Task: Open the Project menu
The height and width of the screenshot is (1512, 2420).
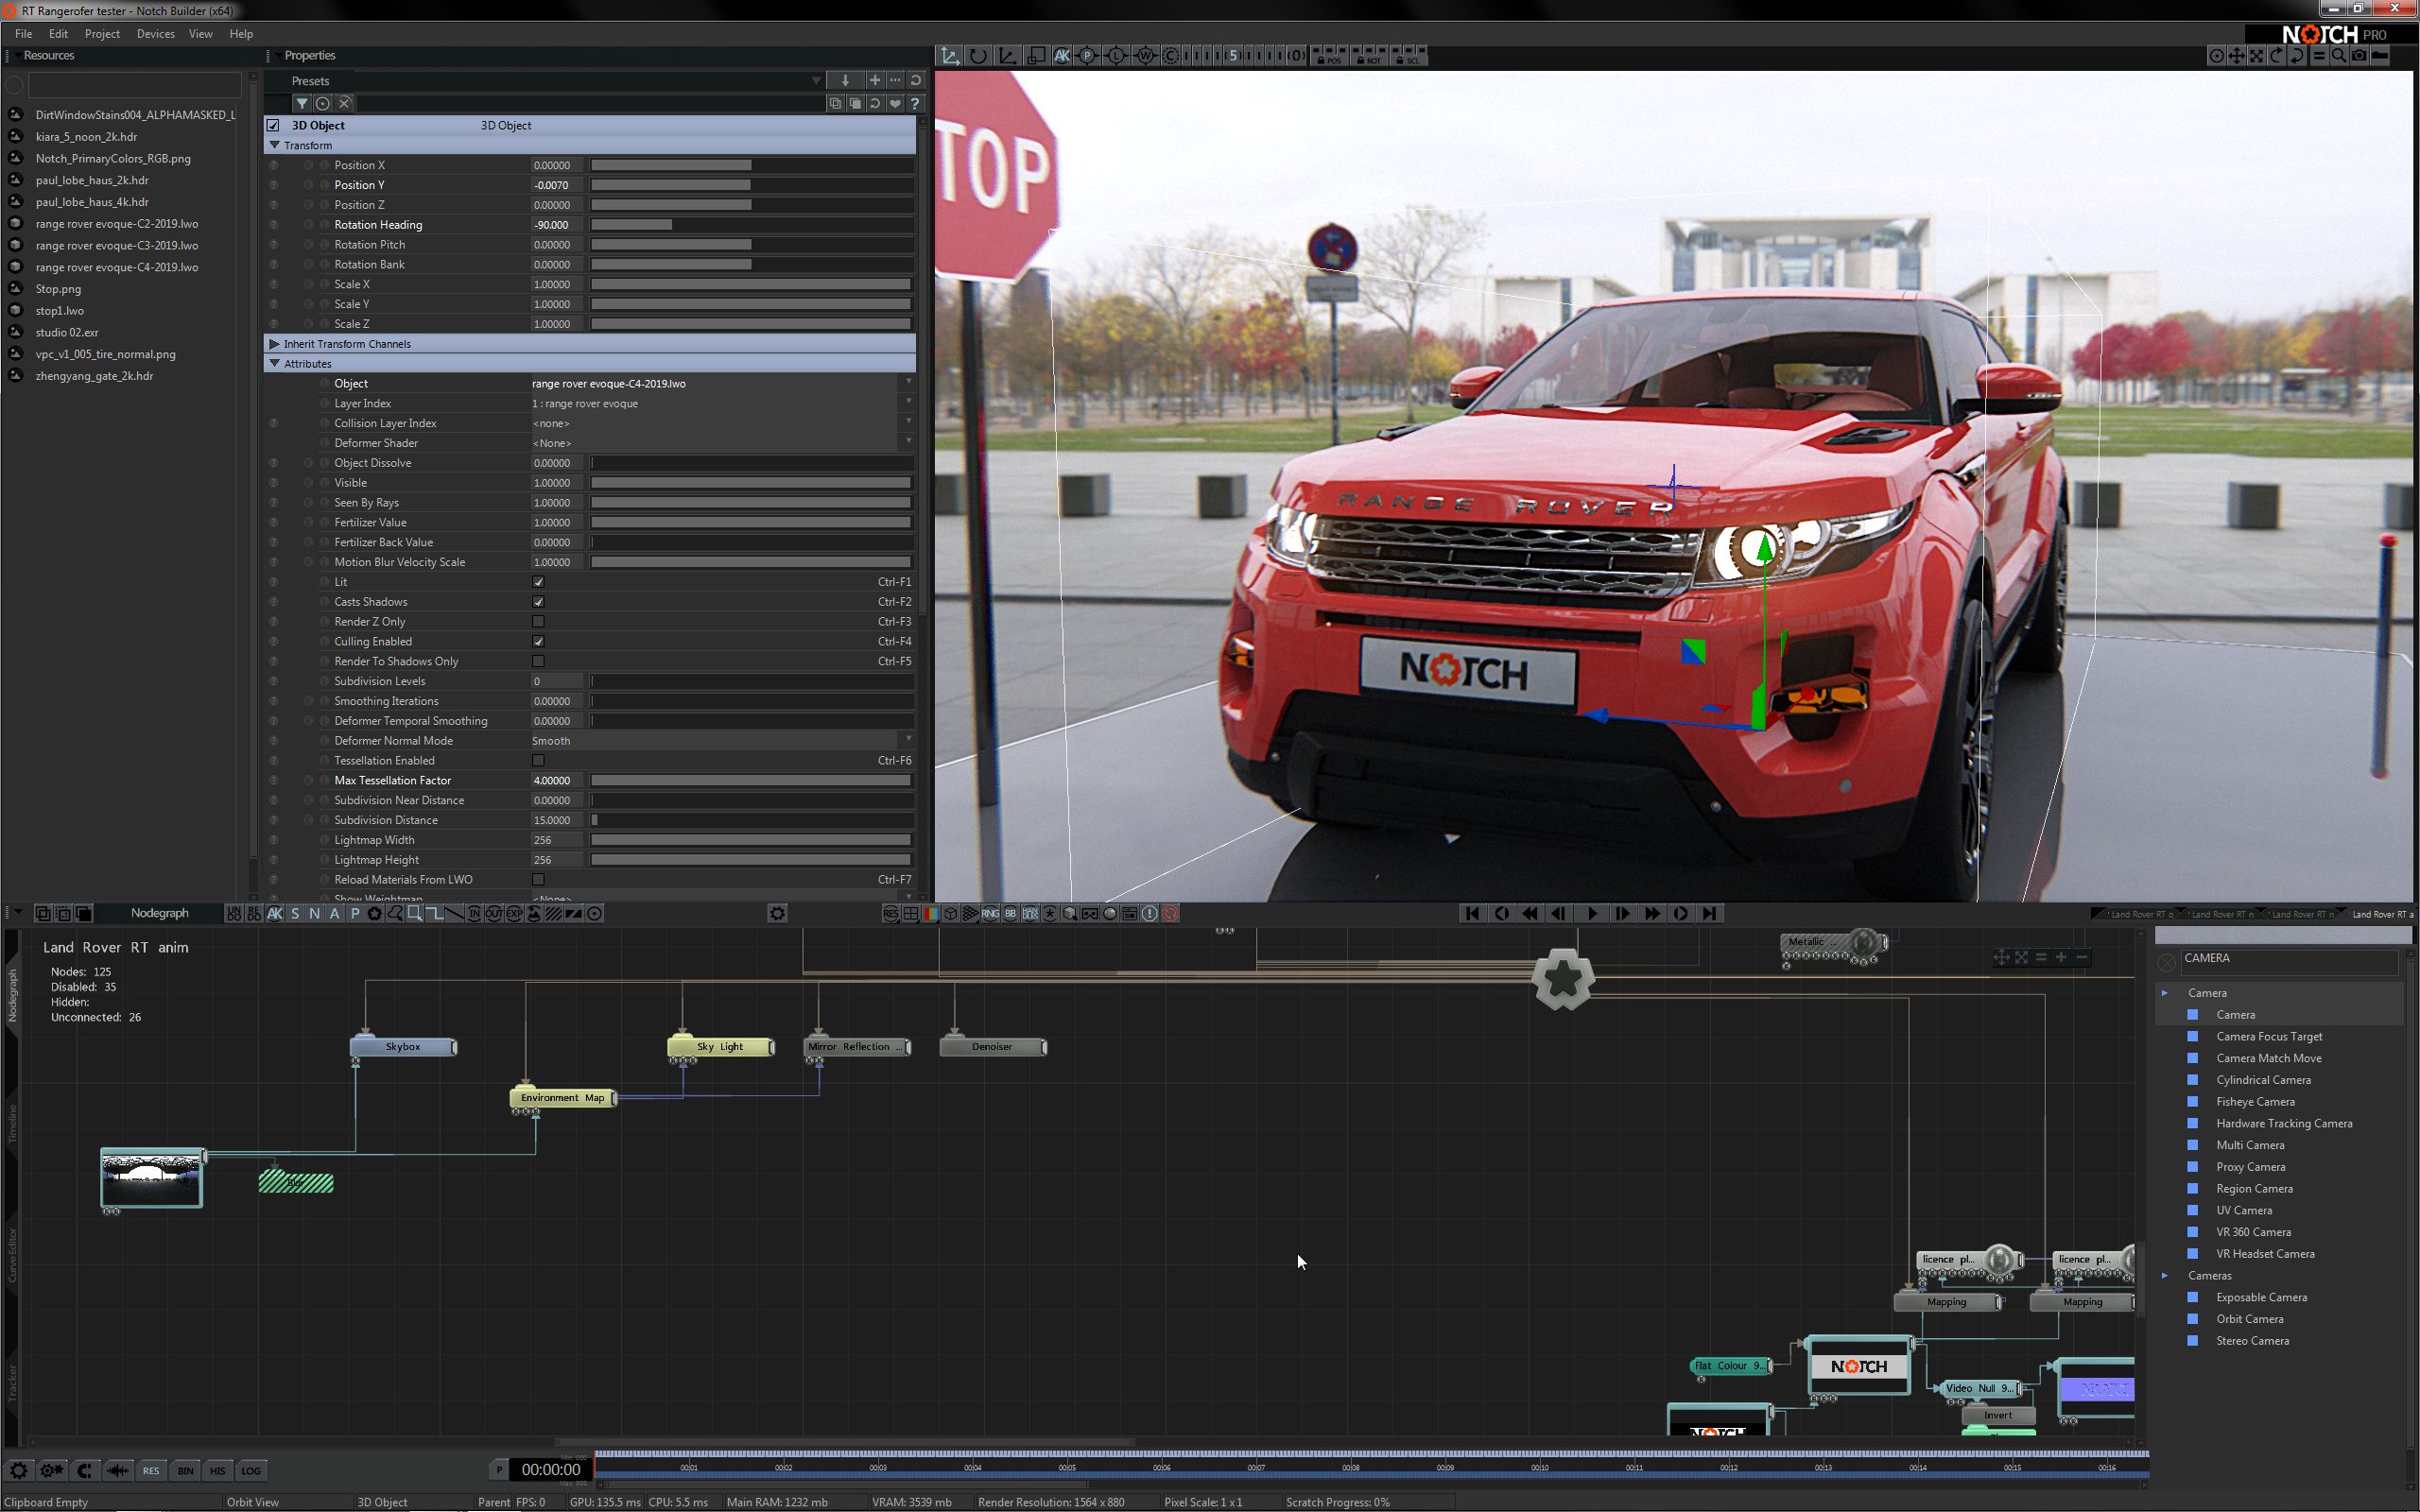Action: pyautogui.click(x=102, y=34)
